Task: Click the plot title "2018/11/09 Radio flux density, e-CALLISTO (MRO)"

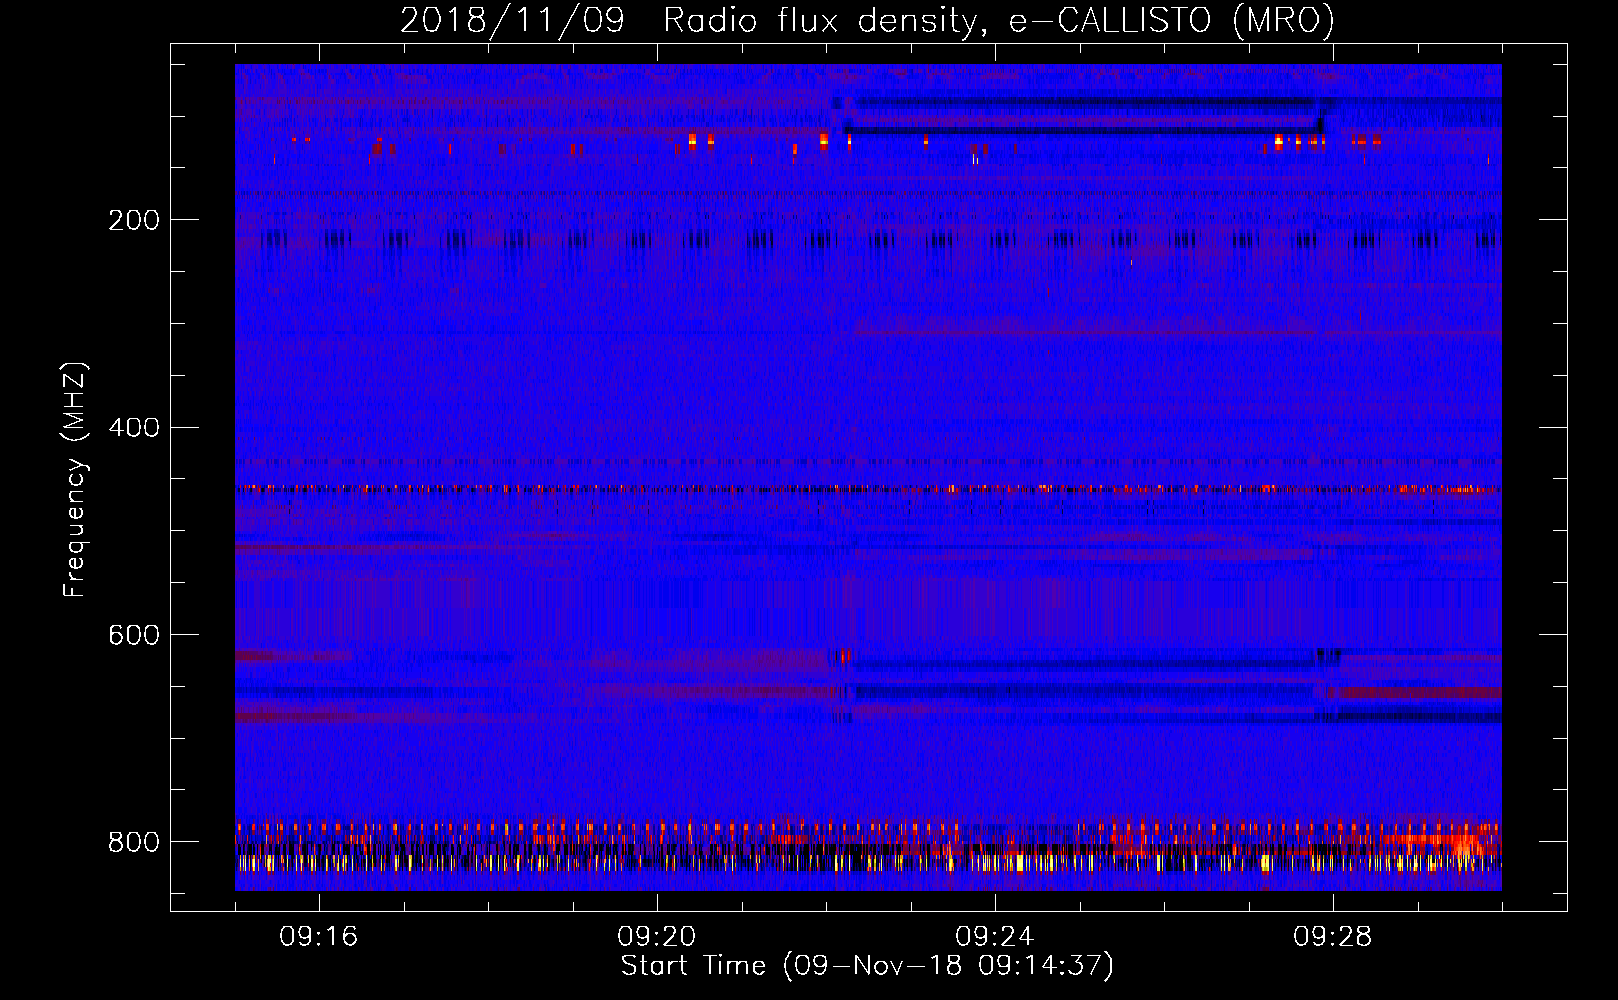Action: click(867, 20)
